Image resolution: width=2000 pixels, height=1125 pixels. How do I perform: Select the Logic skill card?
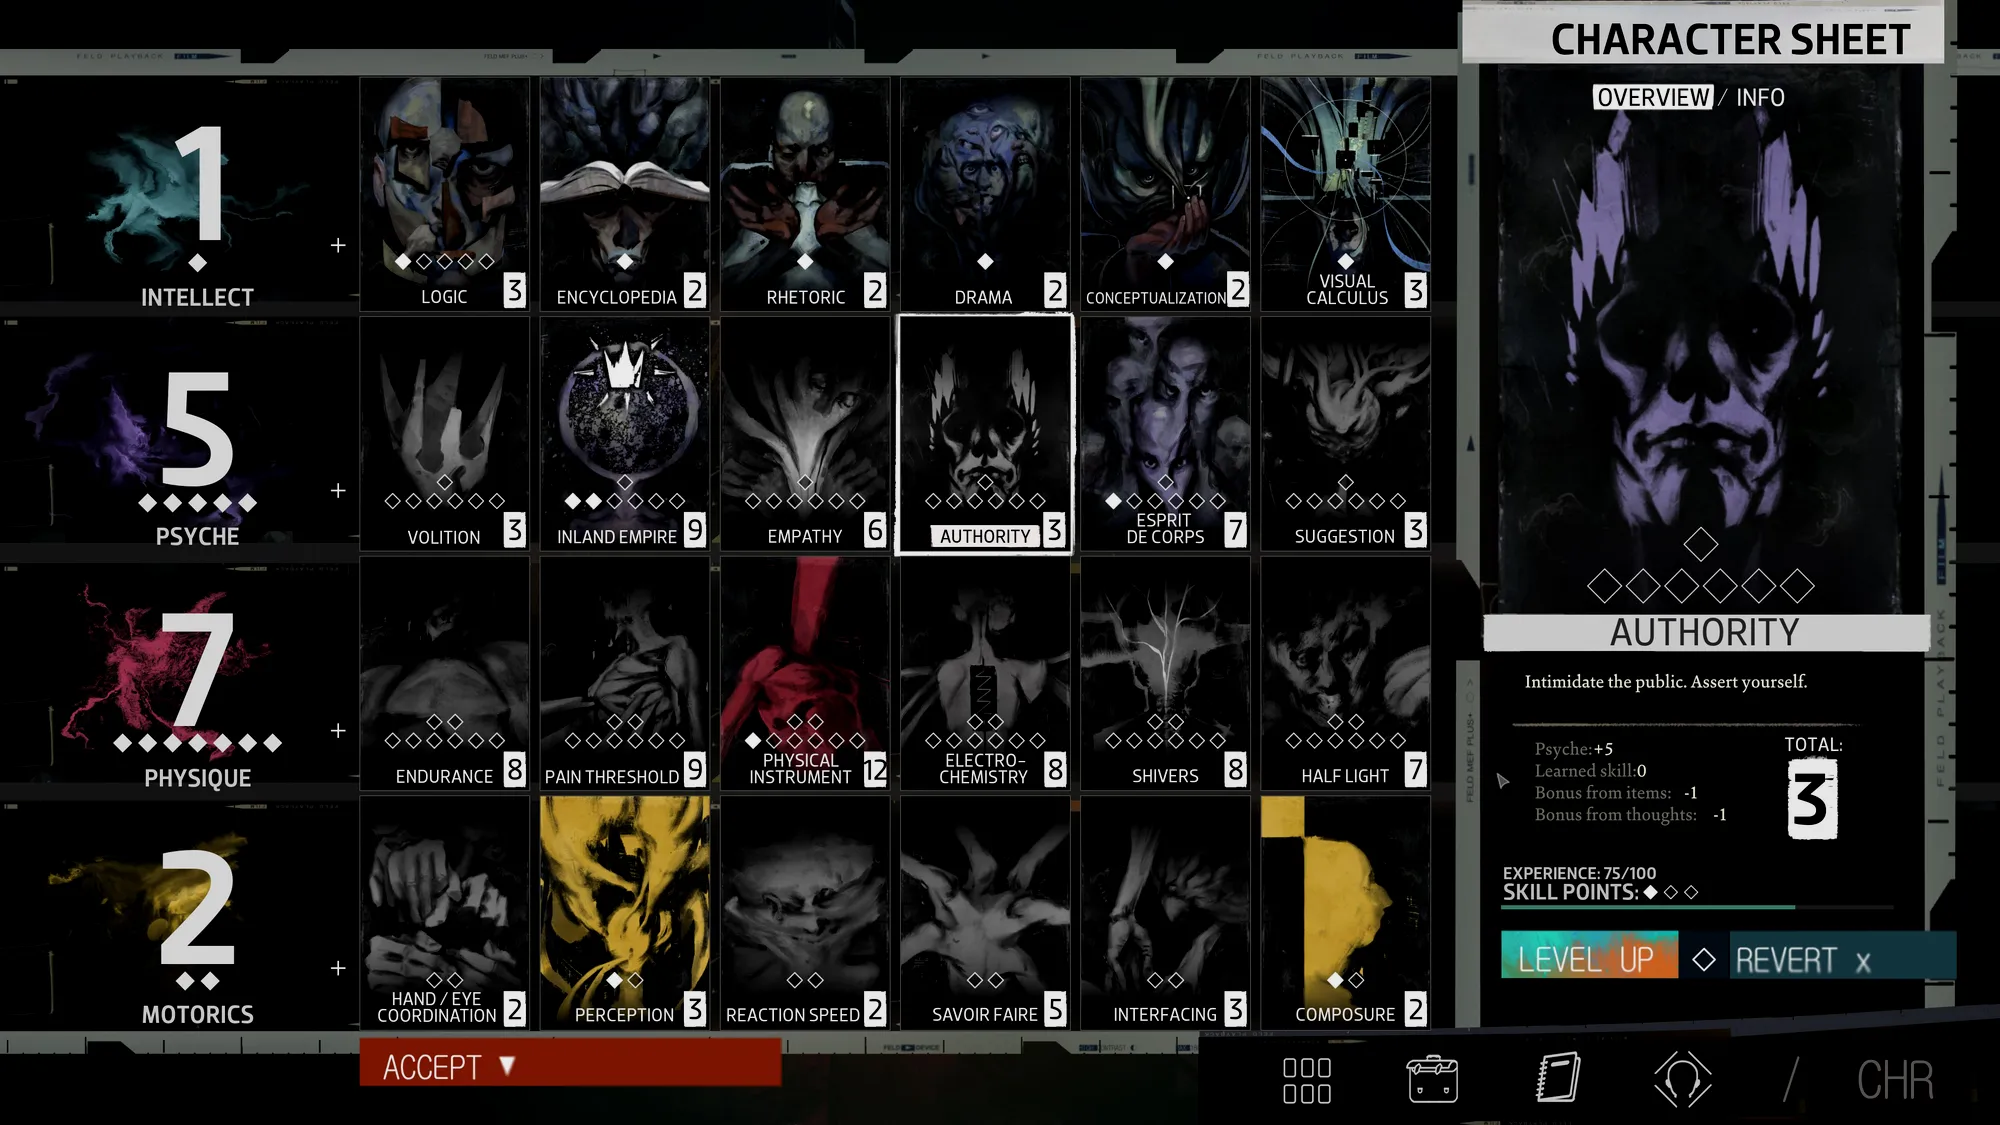445,194
